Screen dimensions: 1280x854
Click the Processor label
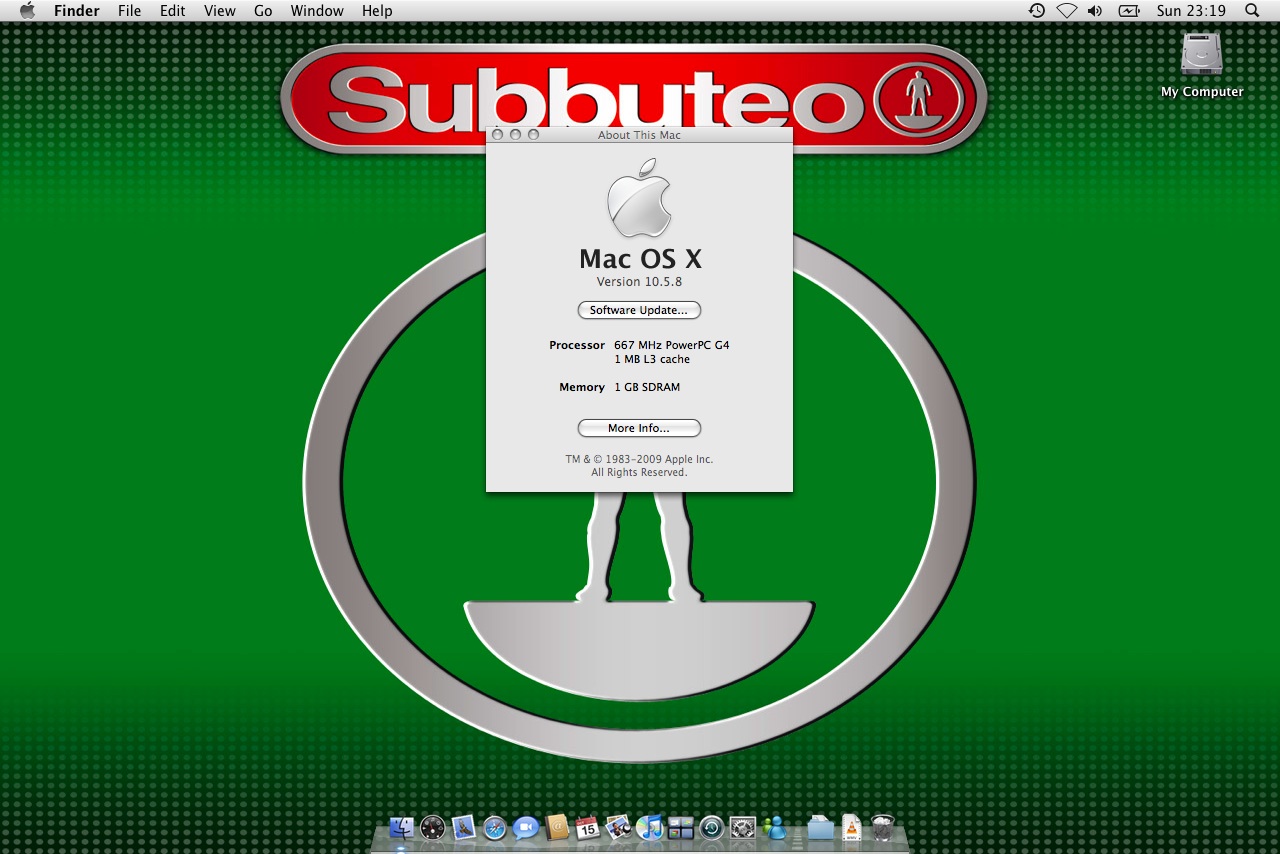(577, 345)
